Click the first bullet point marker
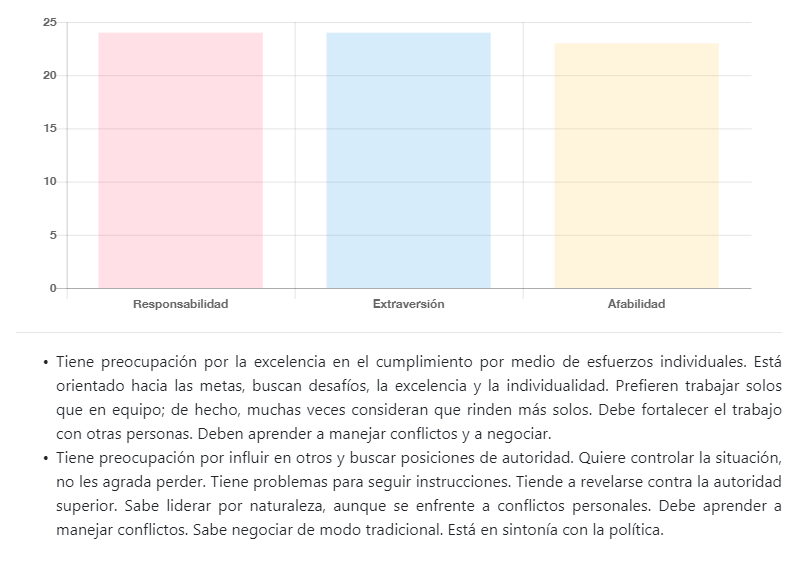The image size is (798, 573). tap(47, 360)
